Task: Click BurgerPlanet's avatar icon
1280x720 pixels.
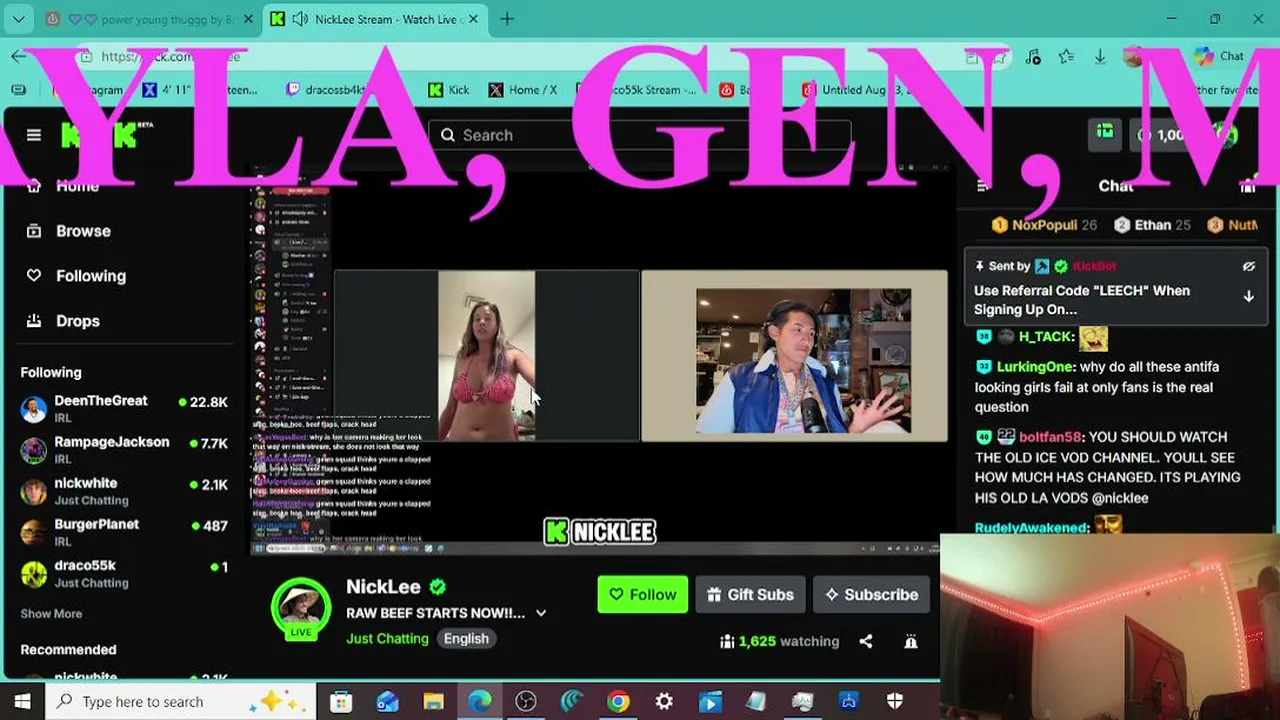Action: click(x=34, y=533)
